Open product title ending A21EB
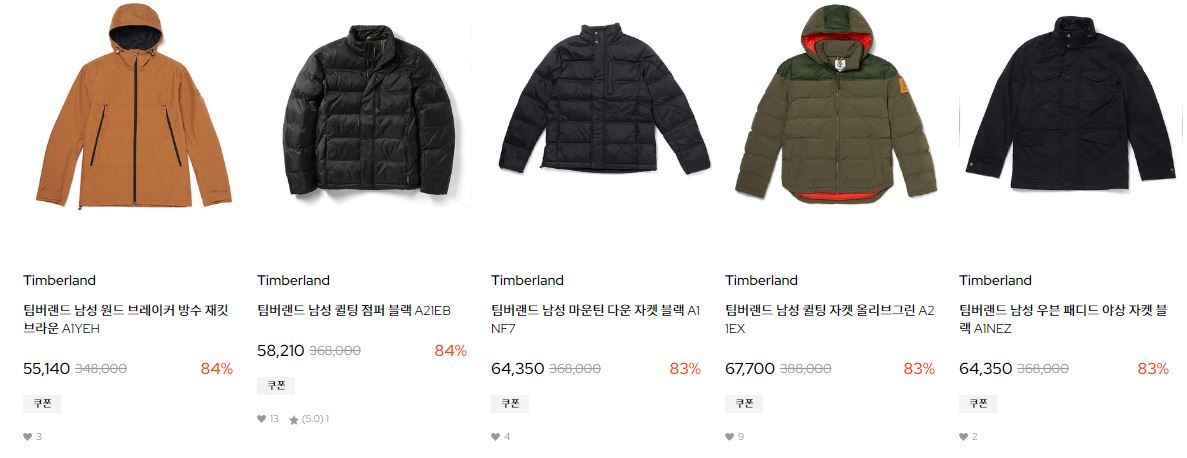1187x458 pixels. pos(354,310)
